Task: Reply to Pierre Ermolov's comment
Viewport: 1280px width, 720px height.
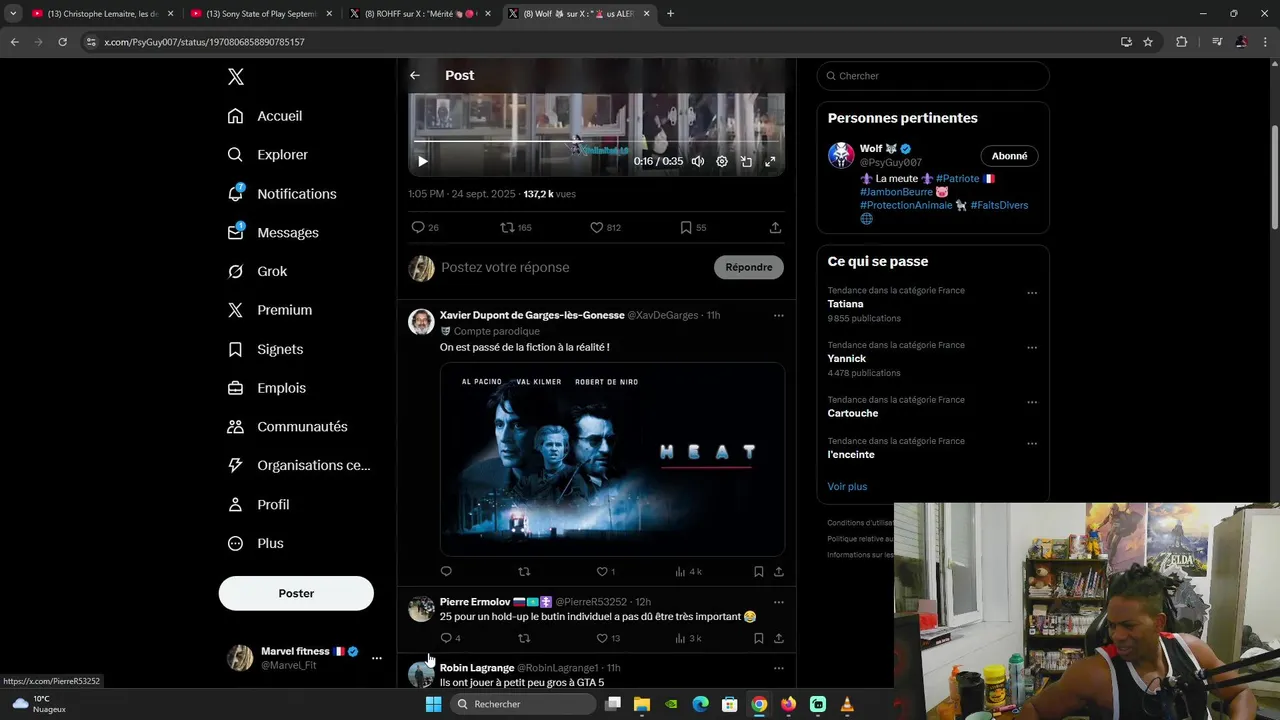Action: [450, 638]
